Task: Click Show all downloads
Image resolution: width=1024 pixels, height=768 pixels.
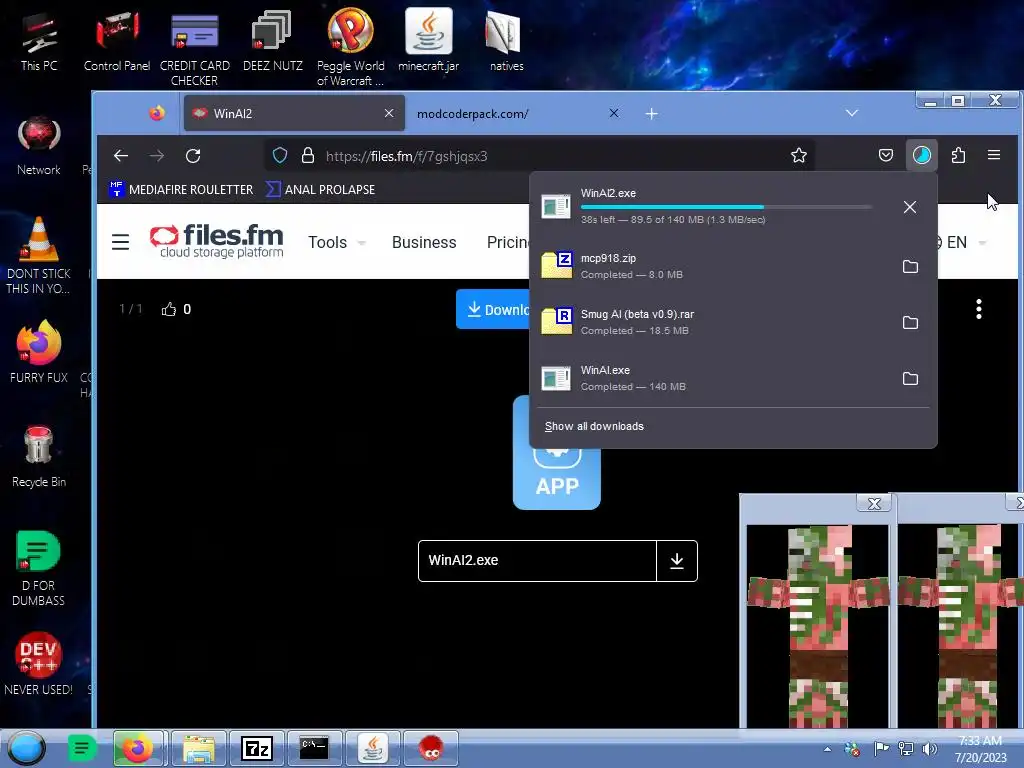Action: pos(594,426)
